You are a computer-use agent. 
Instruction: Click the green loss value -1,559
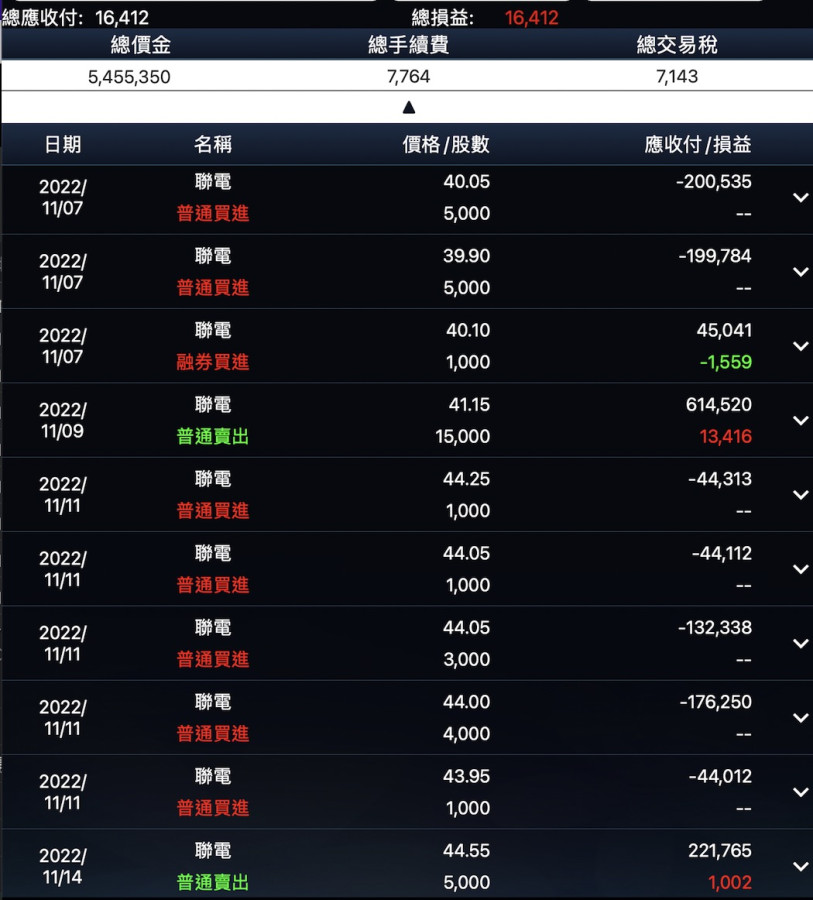(726, 362)
